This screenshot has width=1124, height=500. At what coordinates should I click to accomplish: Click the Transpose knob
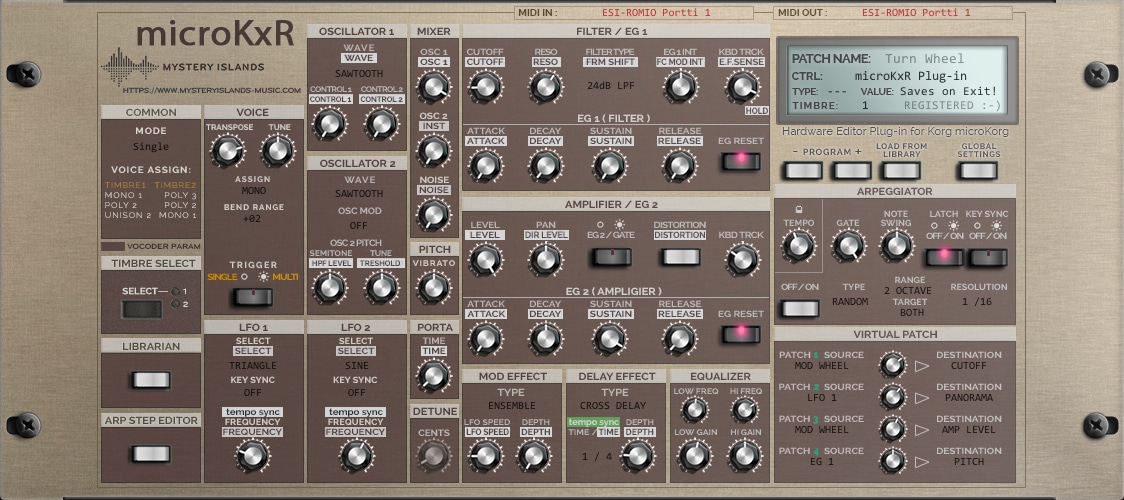(x=227, y=150)
